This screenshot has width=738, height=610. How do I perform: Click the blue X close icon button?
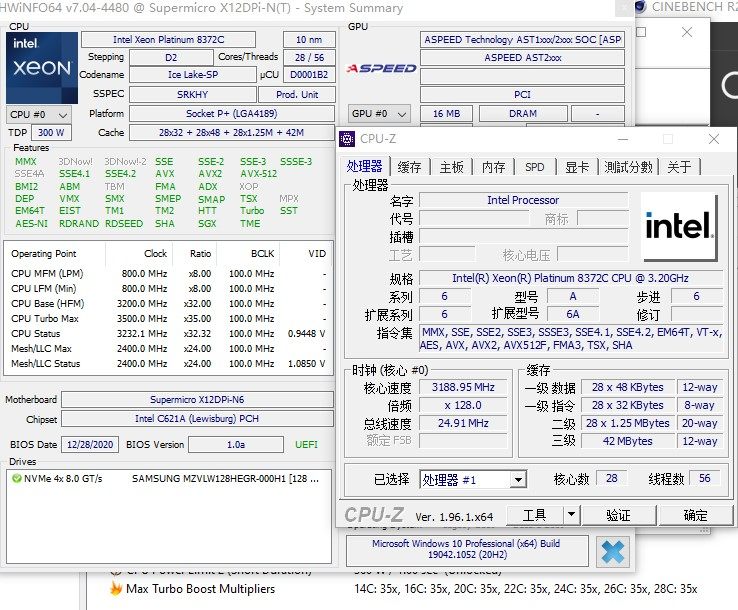click(x=612, y=552)
